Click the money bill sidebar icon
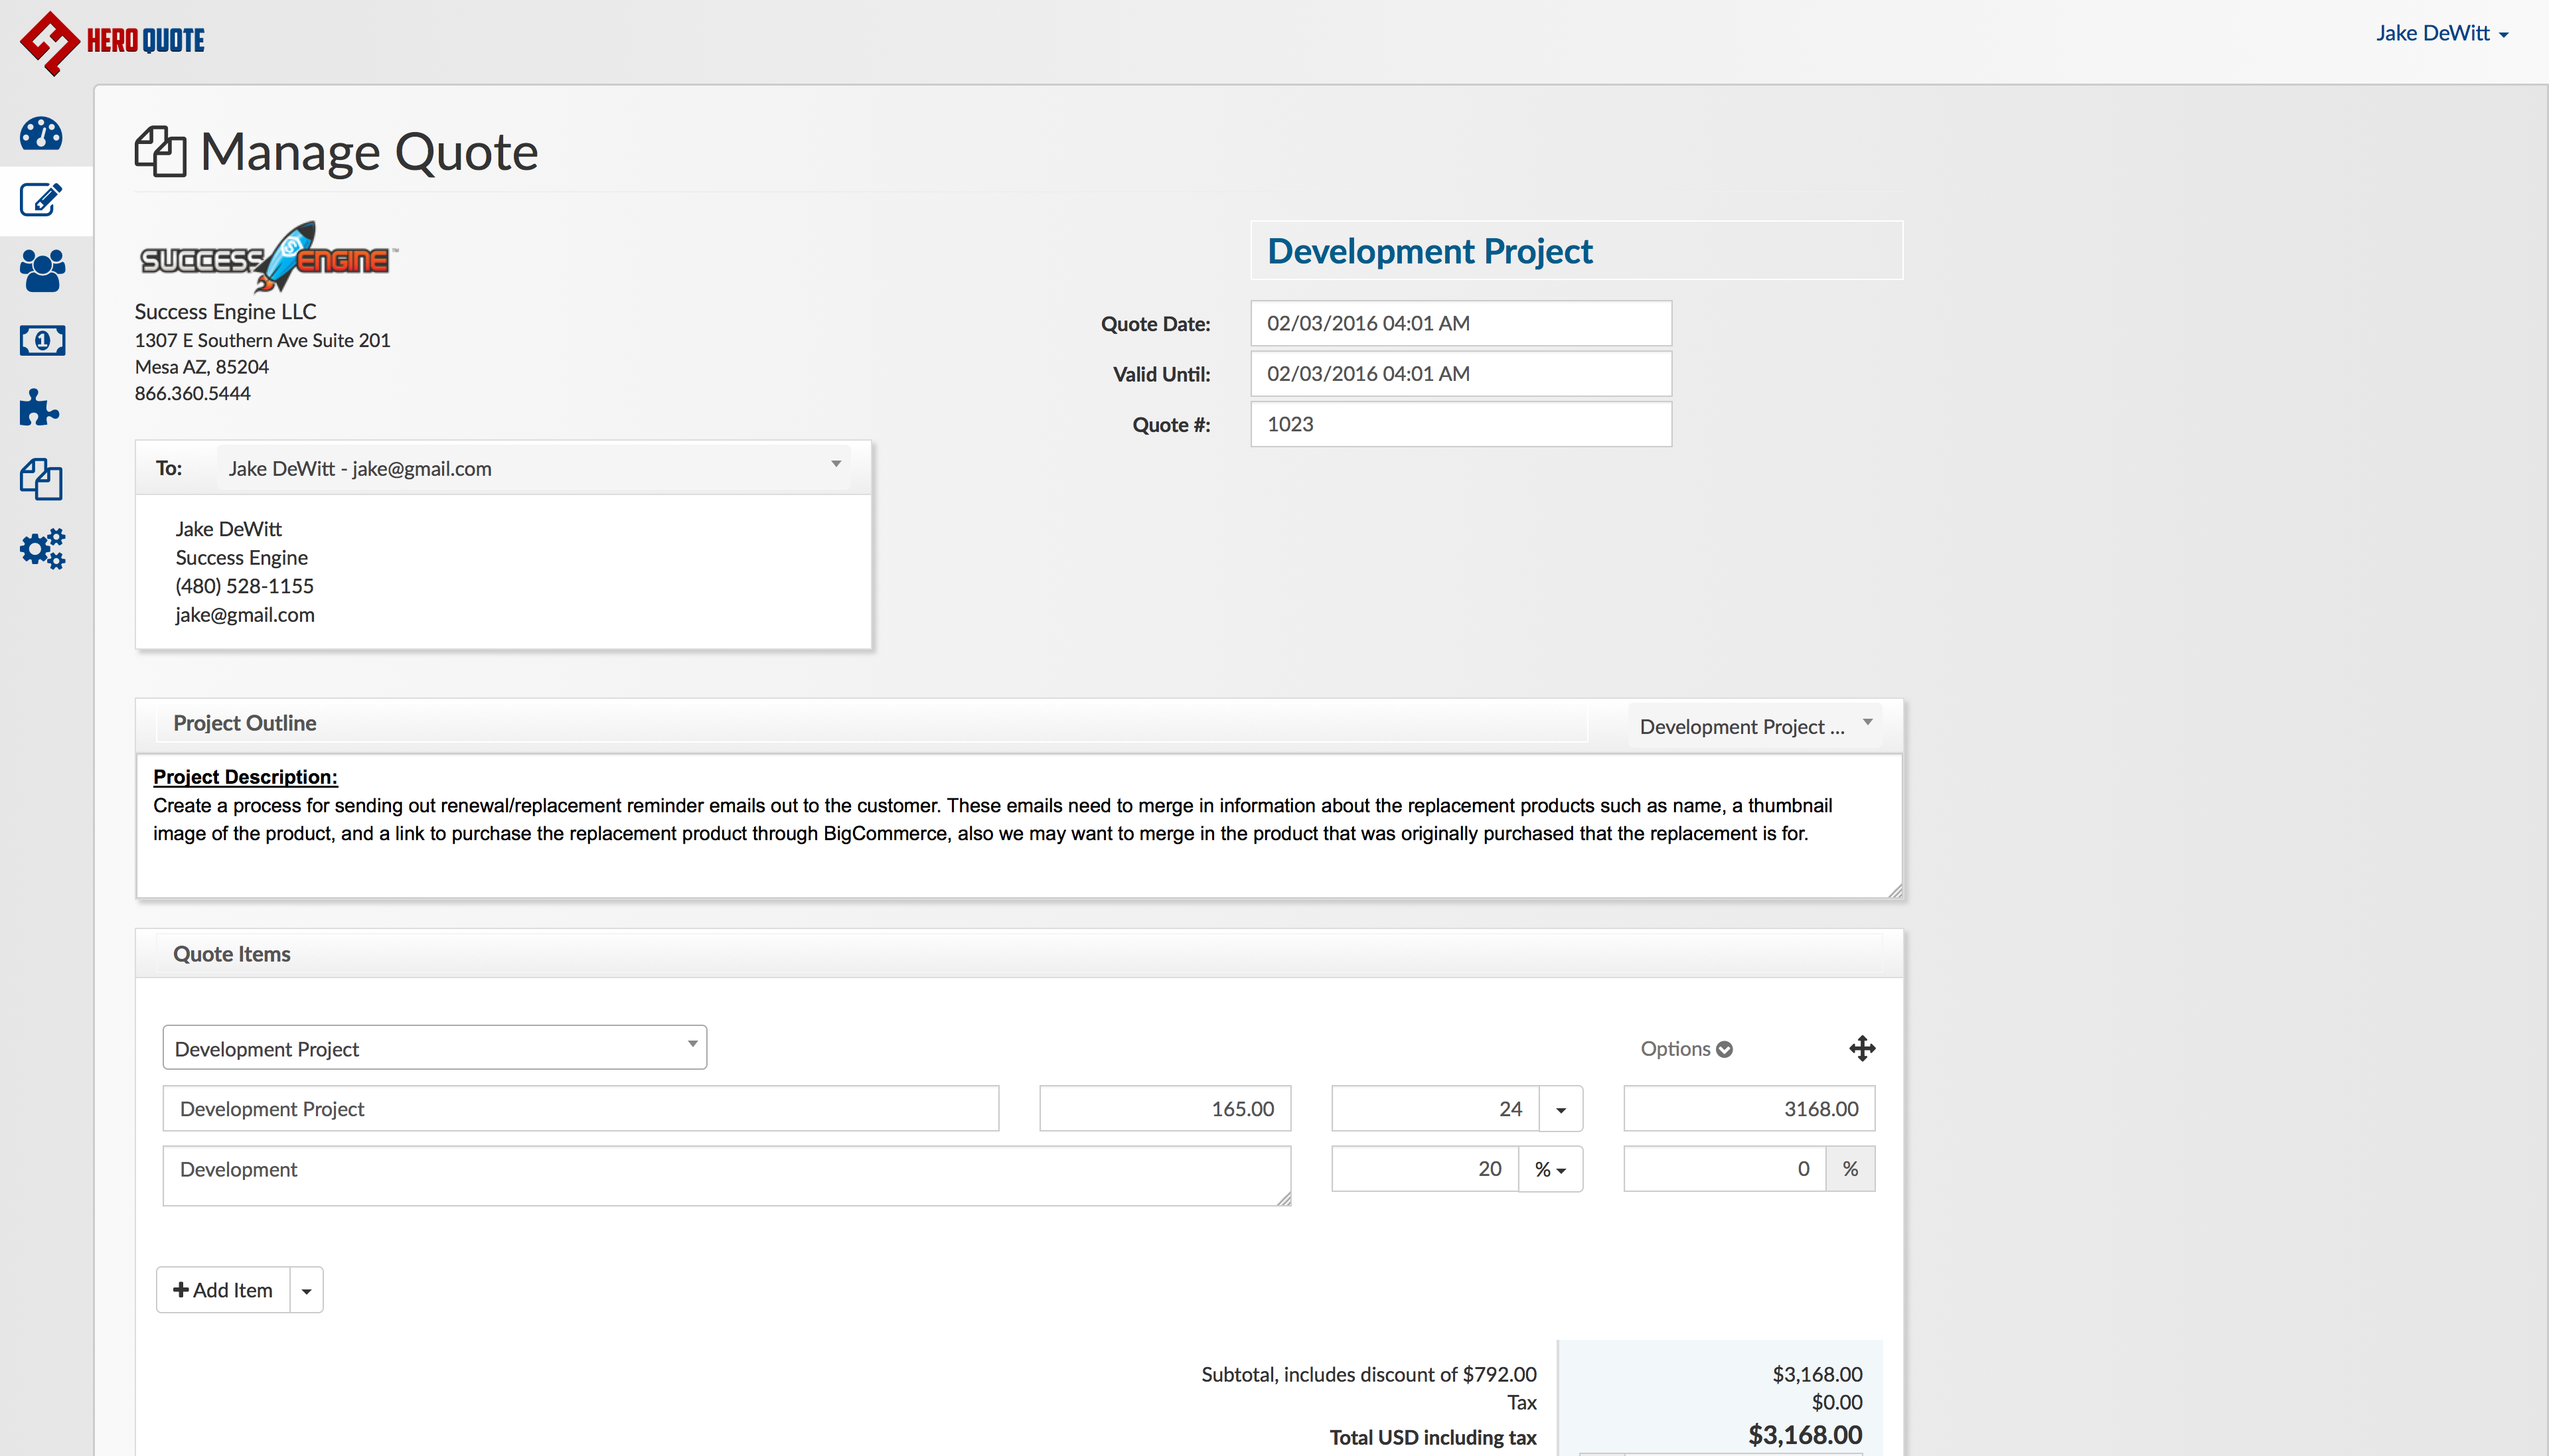 pos(41,340)
